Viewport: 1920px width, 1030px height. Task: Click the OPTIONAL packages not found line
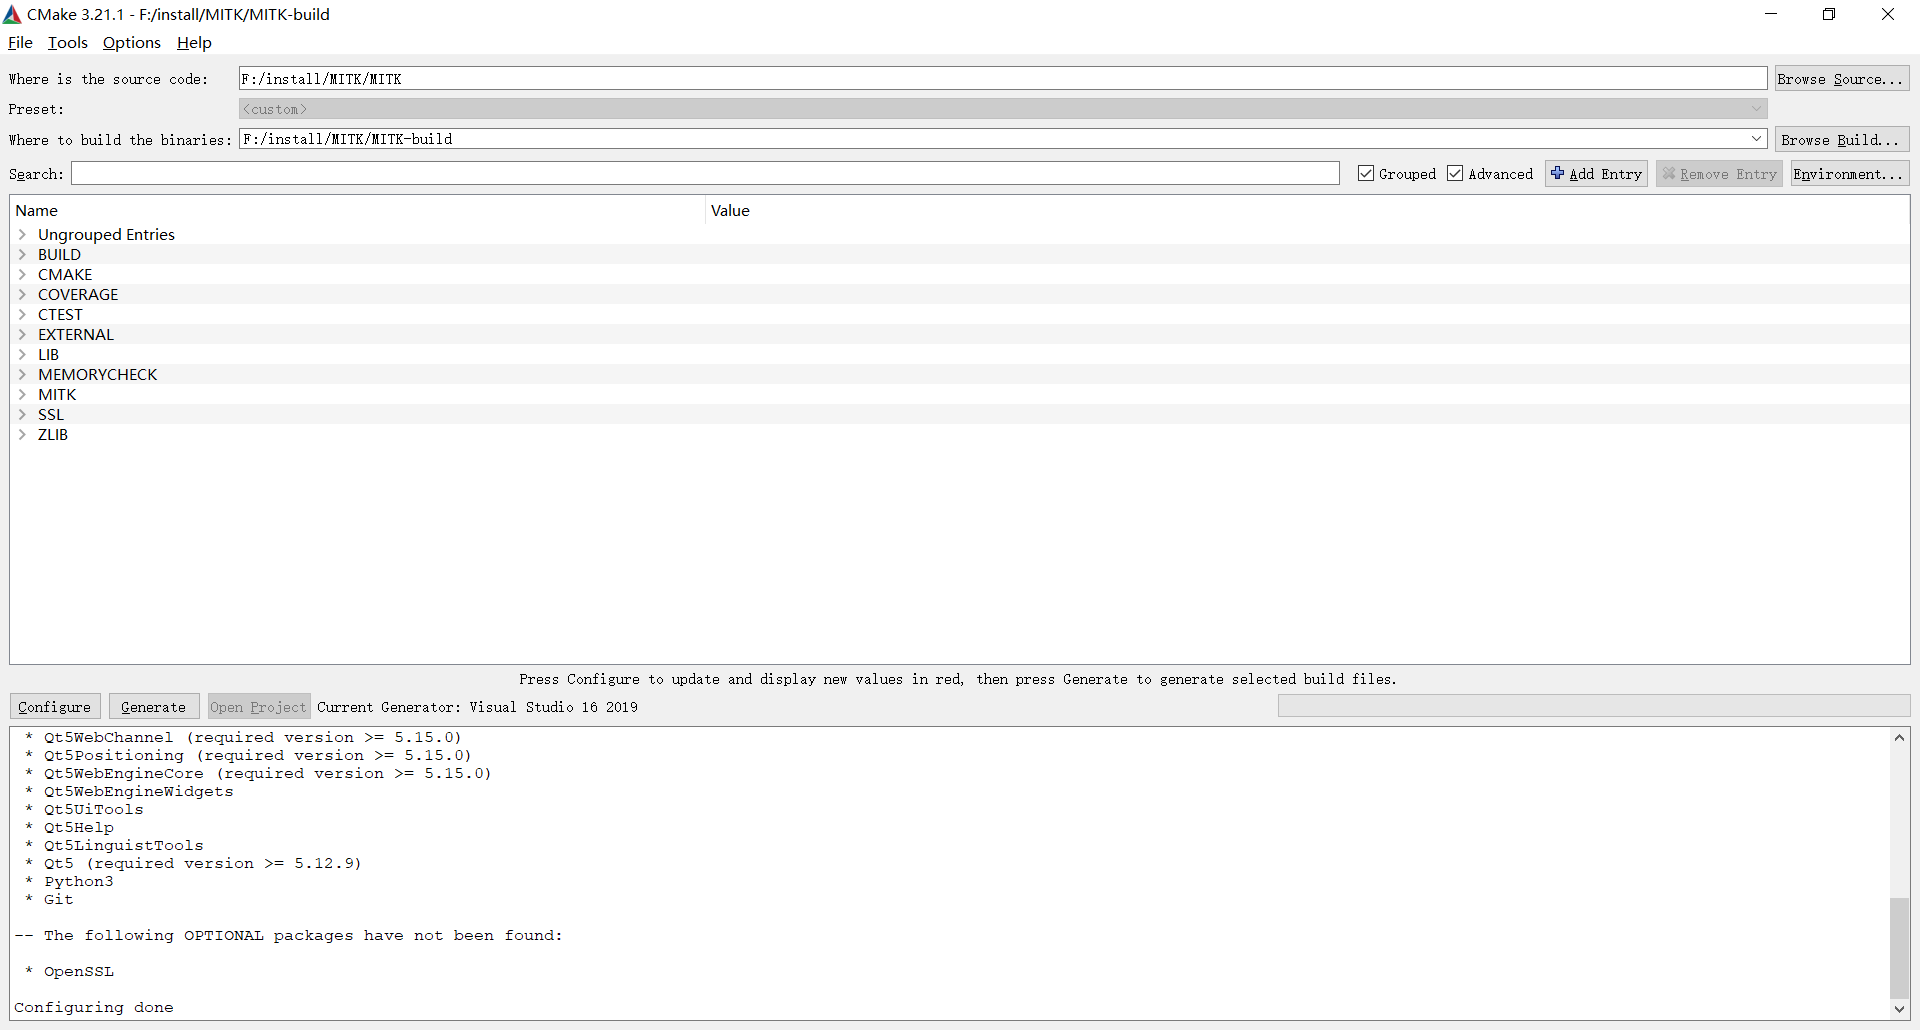coord(288,935)
